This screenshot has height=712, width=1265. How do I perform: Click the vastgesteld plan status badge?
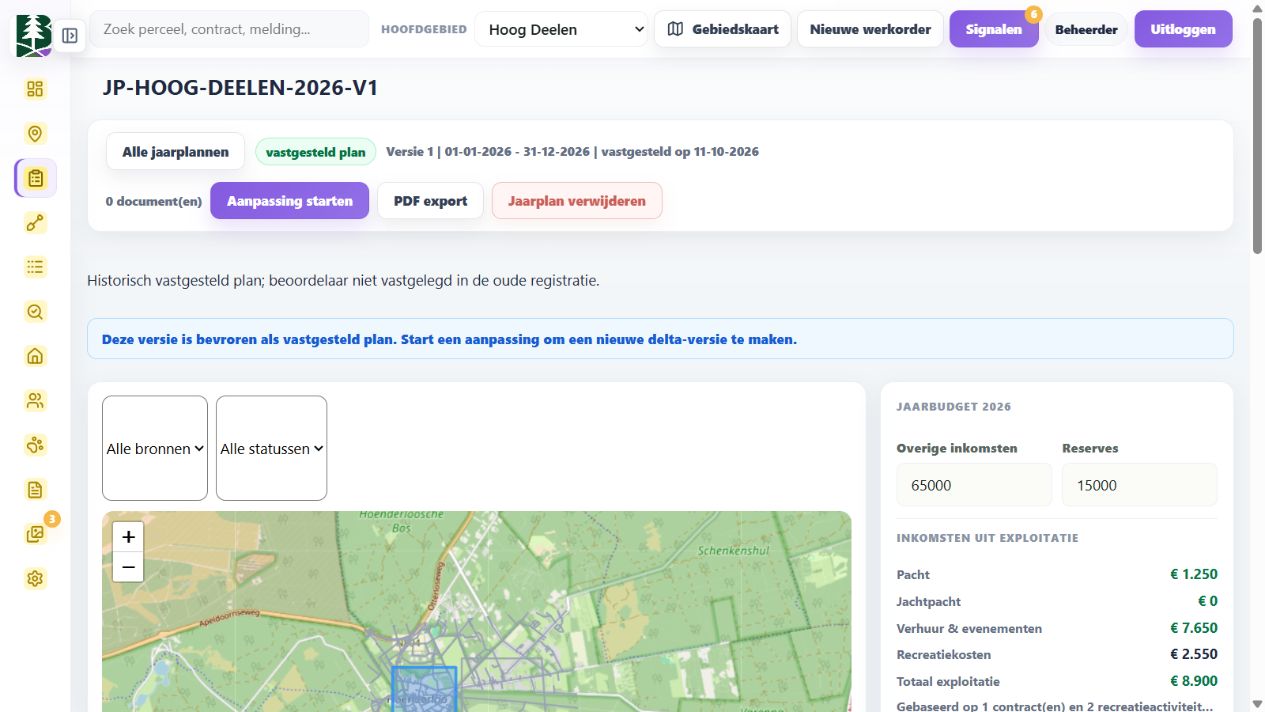point(316,152)
